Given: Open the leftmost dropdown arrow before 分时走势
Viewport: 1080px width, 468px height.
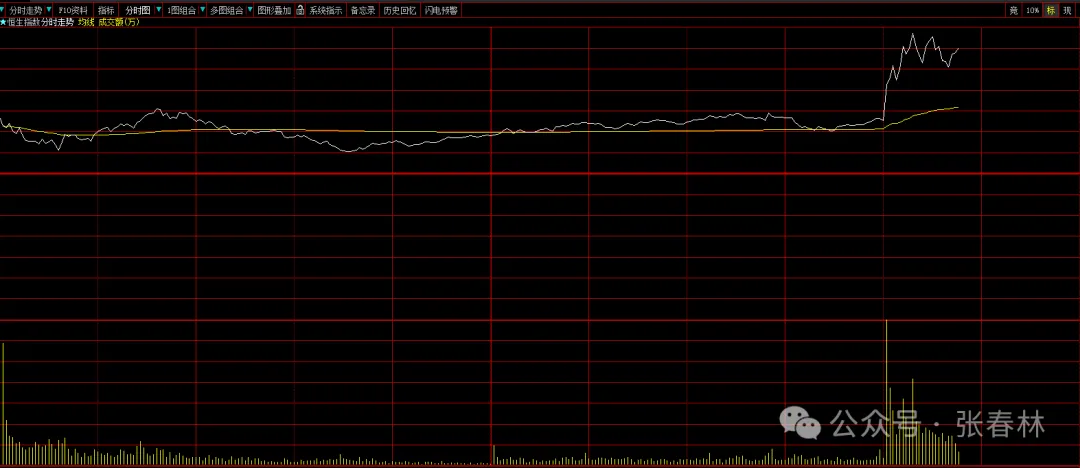Looking at the screenshot, I should point(1,10).
